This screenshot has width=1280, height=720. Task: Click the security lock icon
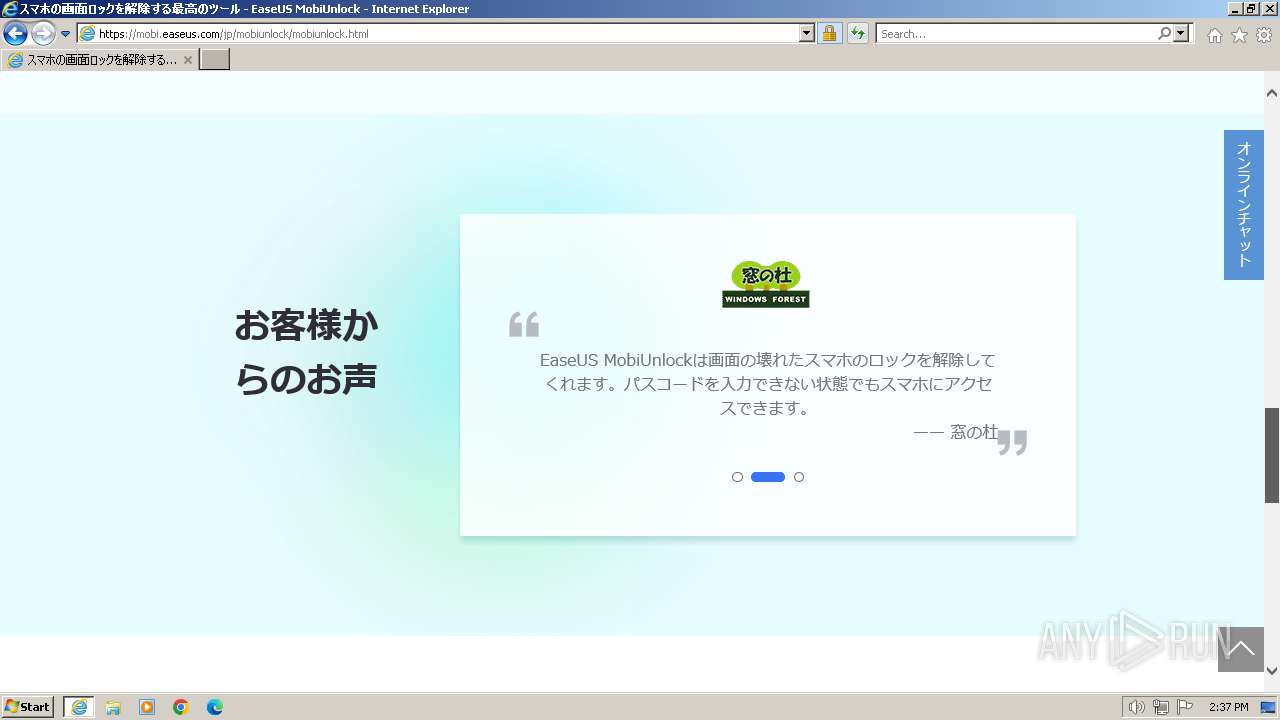pyautogui.click(x=829, y=33)
